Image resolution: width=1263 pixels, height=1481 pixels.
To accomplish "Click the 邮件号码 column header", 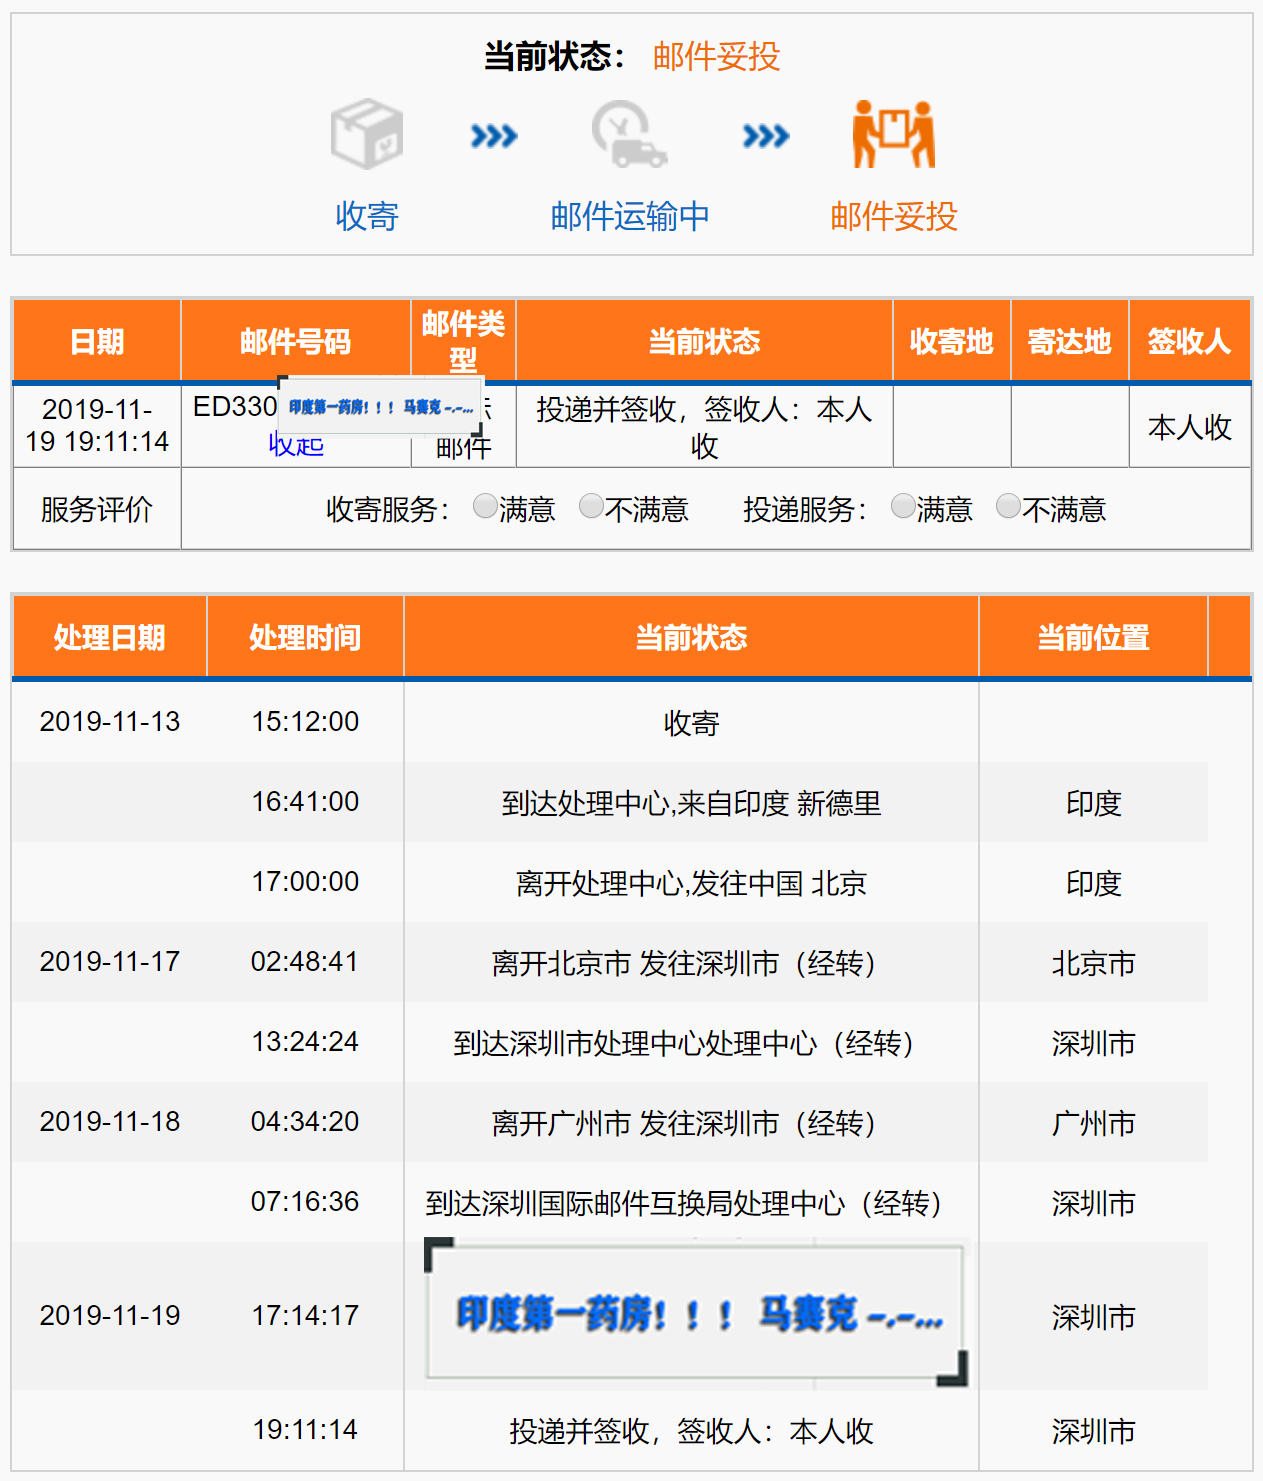I will pos(295,341).
